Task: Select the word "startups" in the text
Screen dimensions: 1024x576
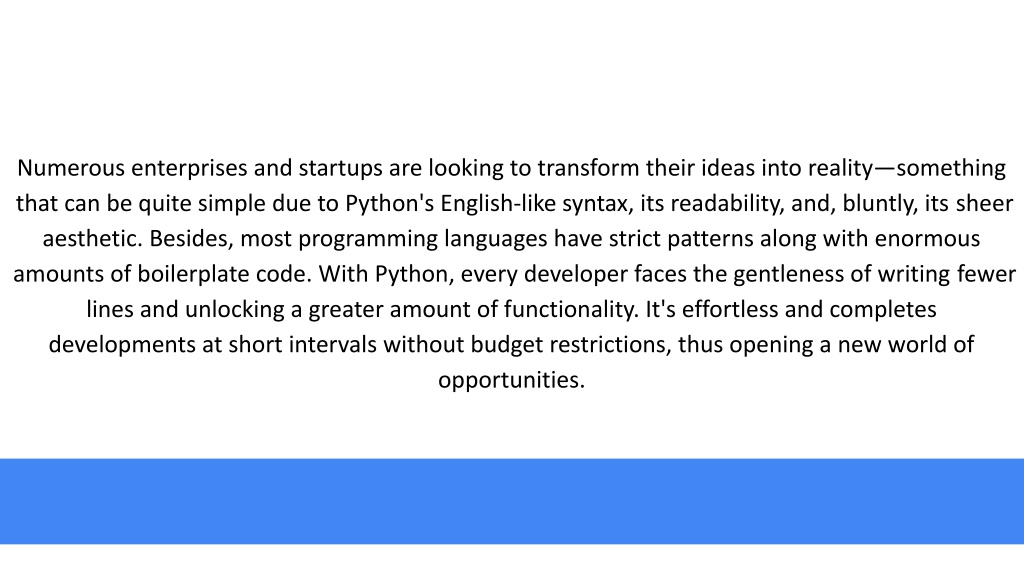Action: tap(340, 168)
